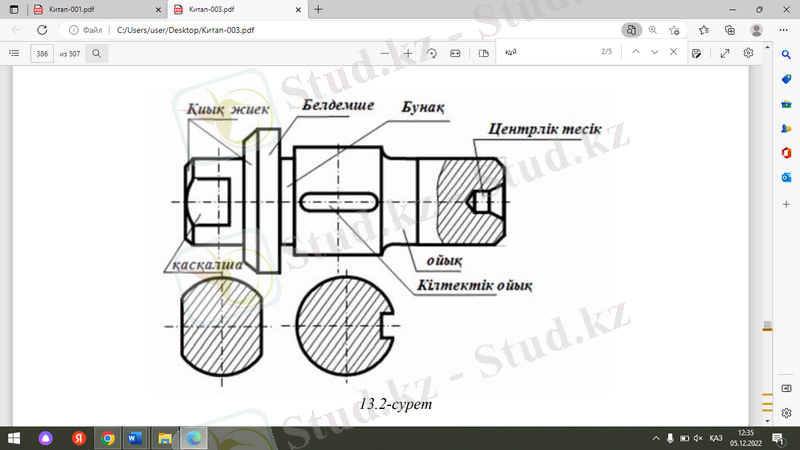Open a new browser tab

[x=318, y=9]
